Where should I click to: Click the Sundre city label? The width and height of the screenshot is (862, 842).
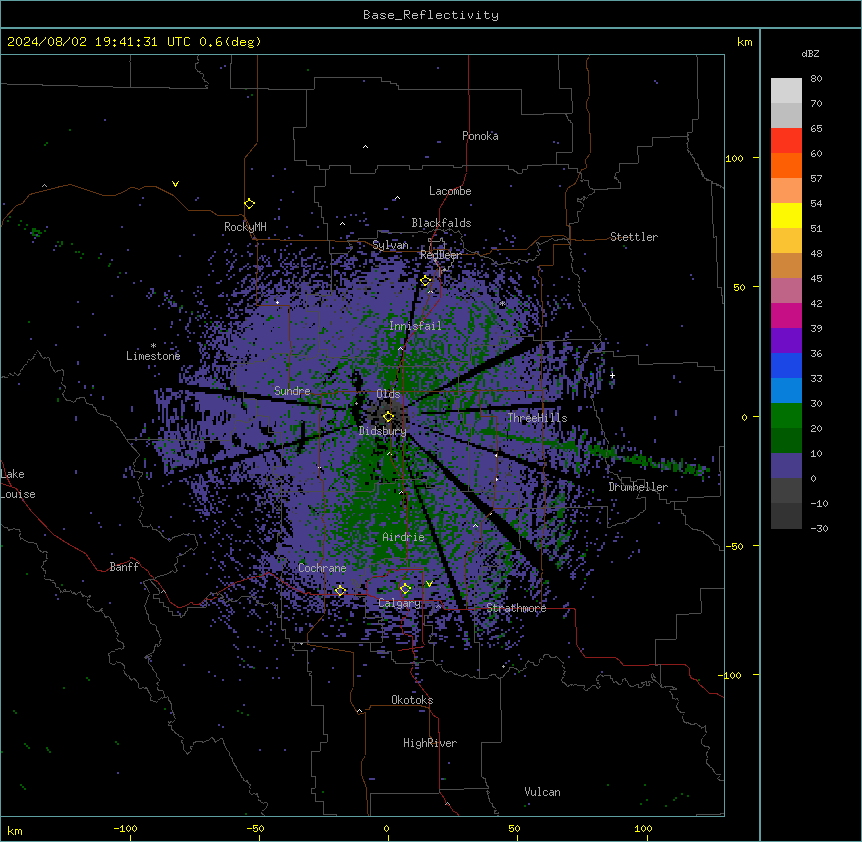click(292, 391)
